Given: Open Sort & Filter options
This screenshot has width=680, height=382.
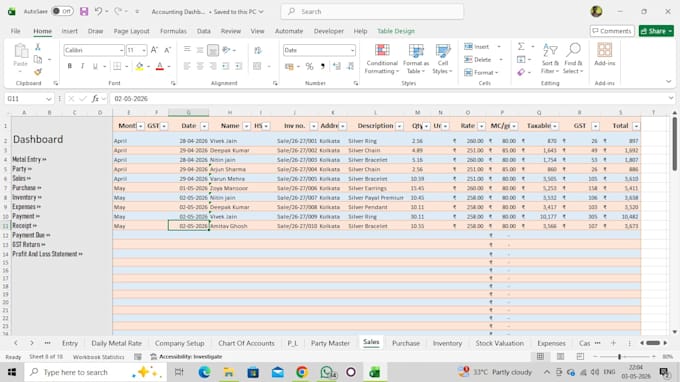Looking at the screenshot, I should [550, 59].
